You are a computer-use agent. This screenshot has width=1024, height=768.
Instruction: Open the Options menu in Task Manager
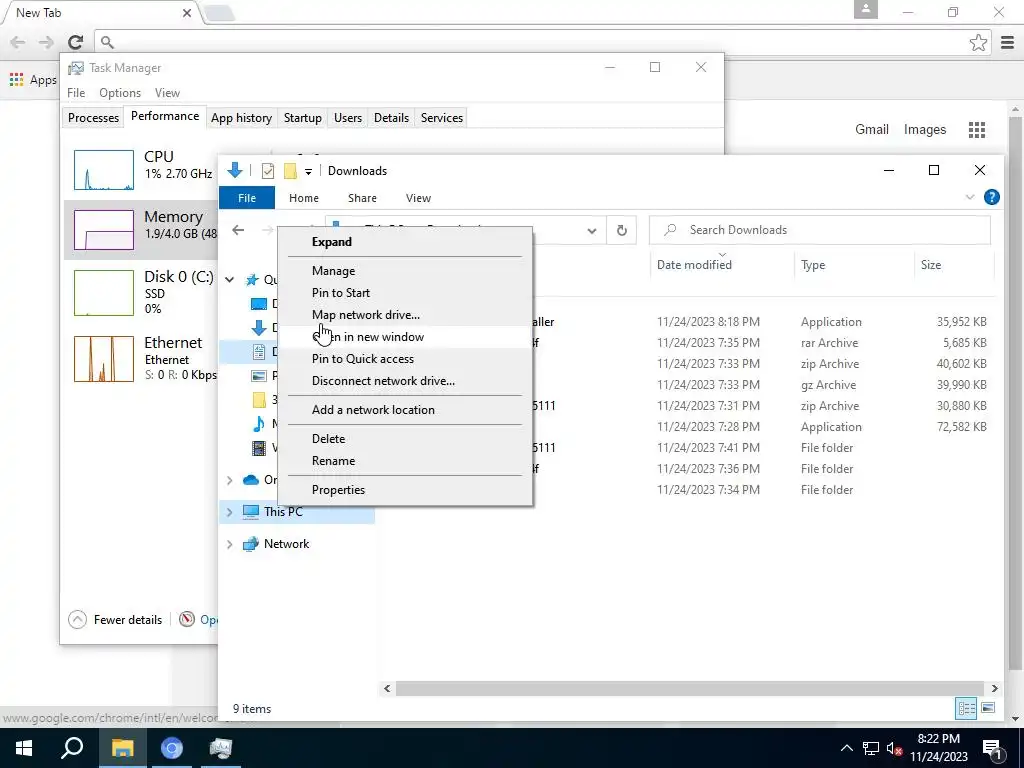click(x=120, y=93)
